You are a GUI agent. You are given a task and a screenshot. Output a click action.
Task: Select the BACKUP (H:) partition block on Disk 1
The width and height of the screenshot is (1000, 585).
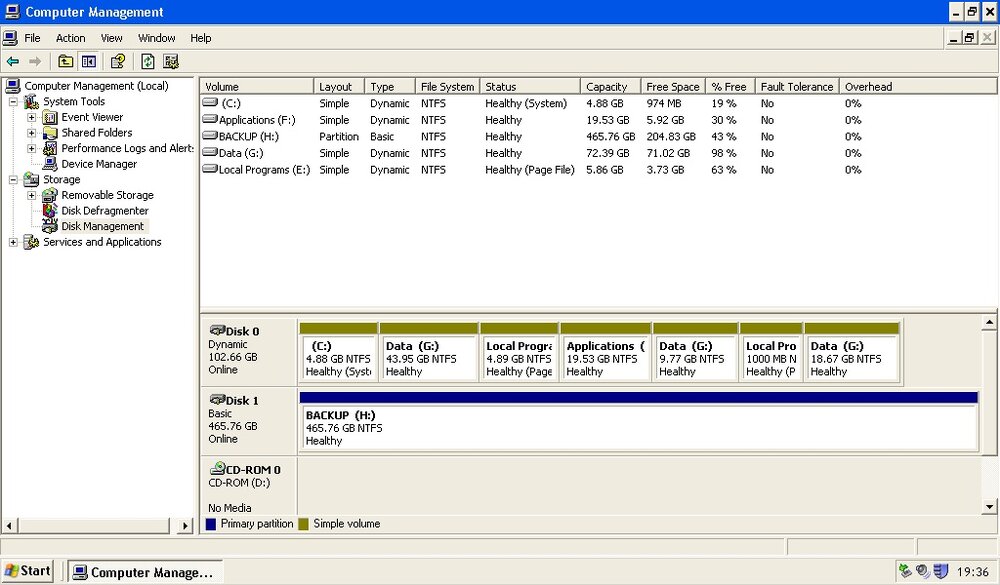(638, 422)
